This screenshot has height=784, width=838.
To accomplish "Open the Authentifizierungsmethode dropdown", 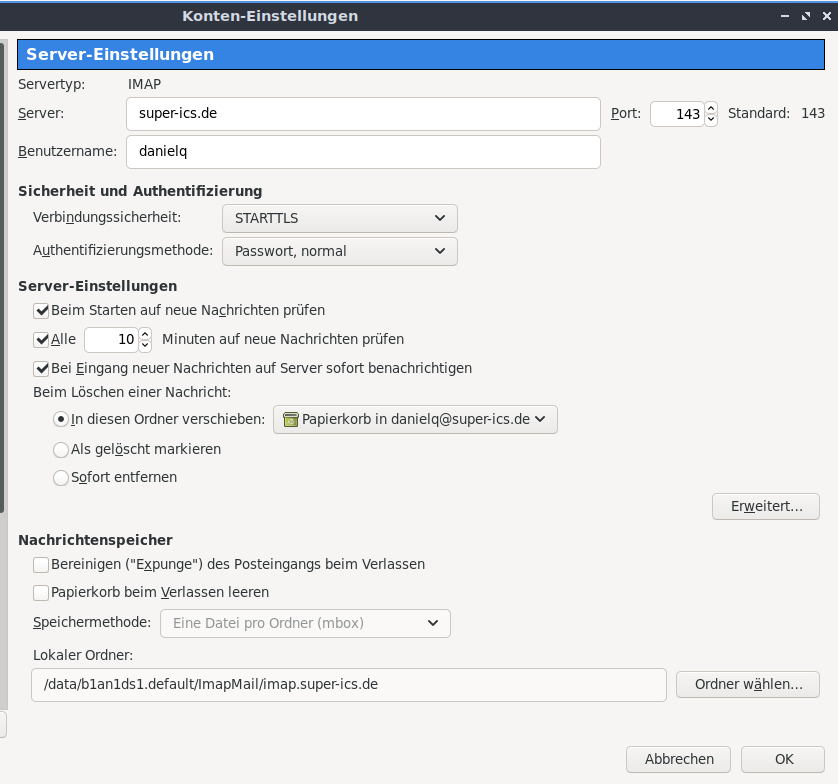I will pyautogui.click(x=340, y=251).
